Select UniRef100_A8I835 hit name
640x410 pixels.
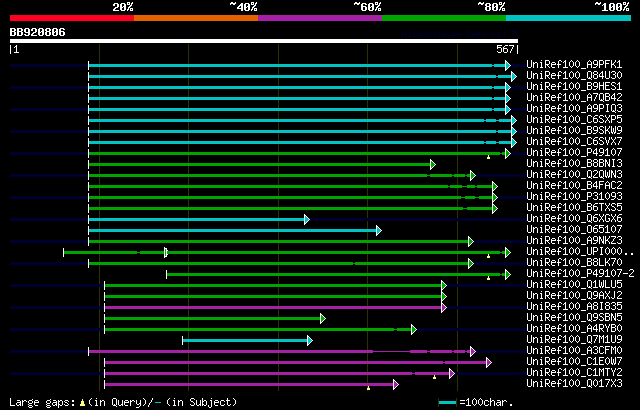pyautogui.click(x=574, y=307)
